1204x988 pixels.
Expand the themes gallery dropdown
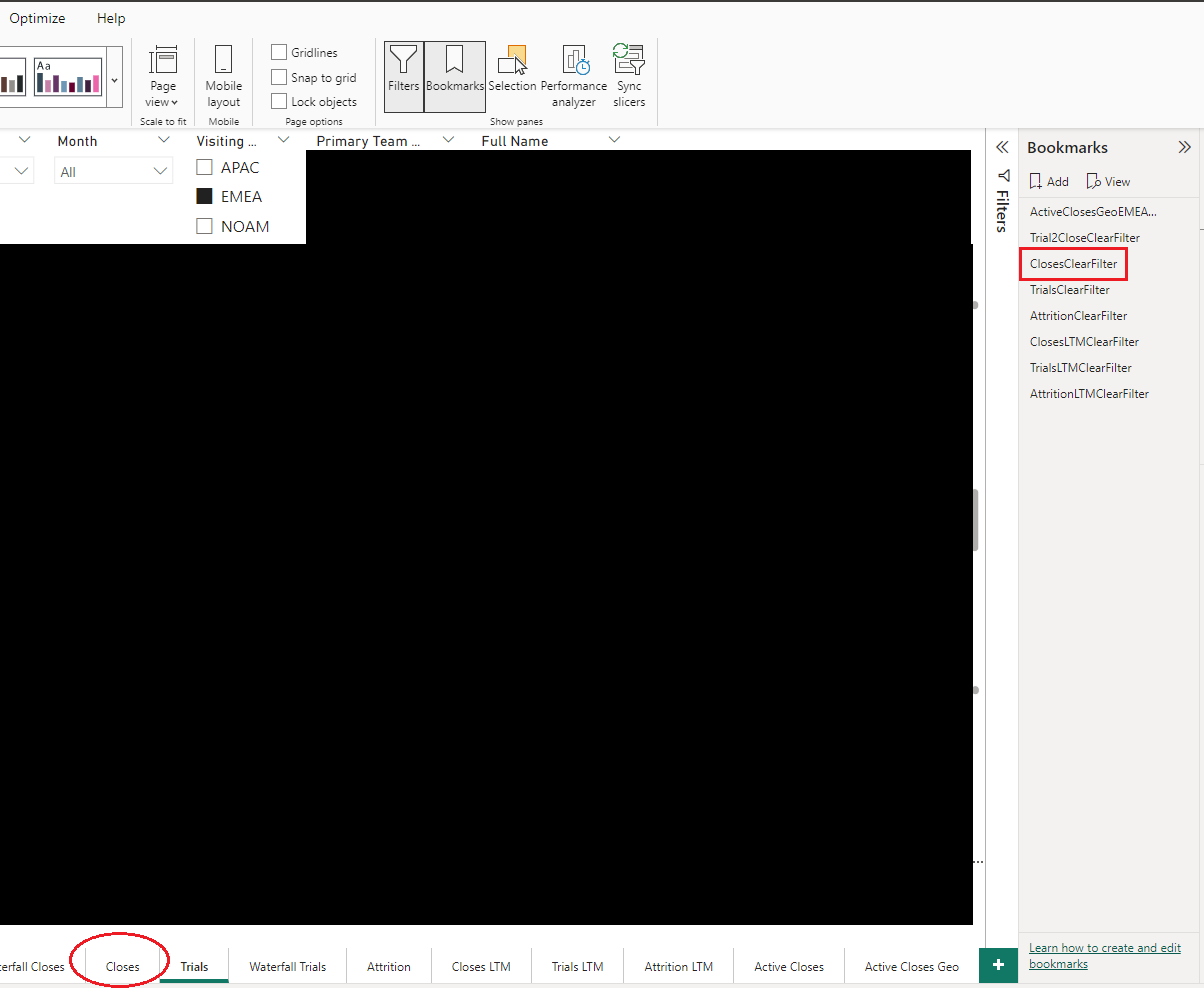(x=114, y=79)
